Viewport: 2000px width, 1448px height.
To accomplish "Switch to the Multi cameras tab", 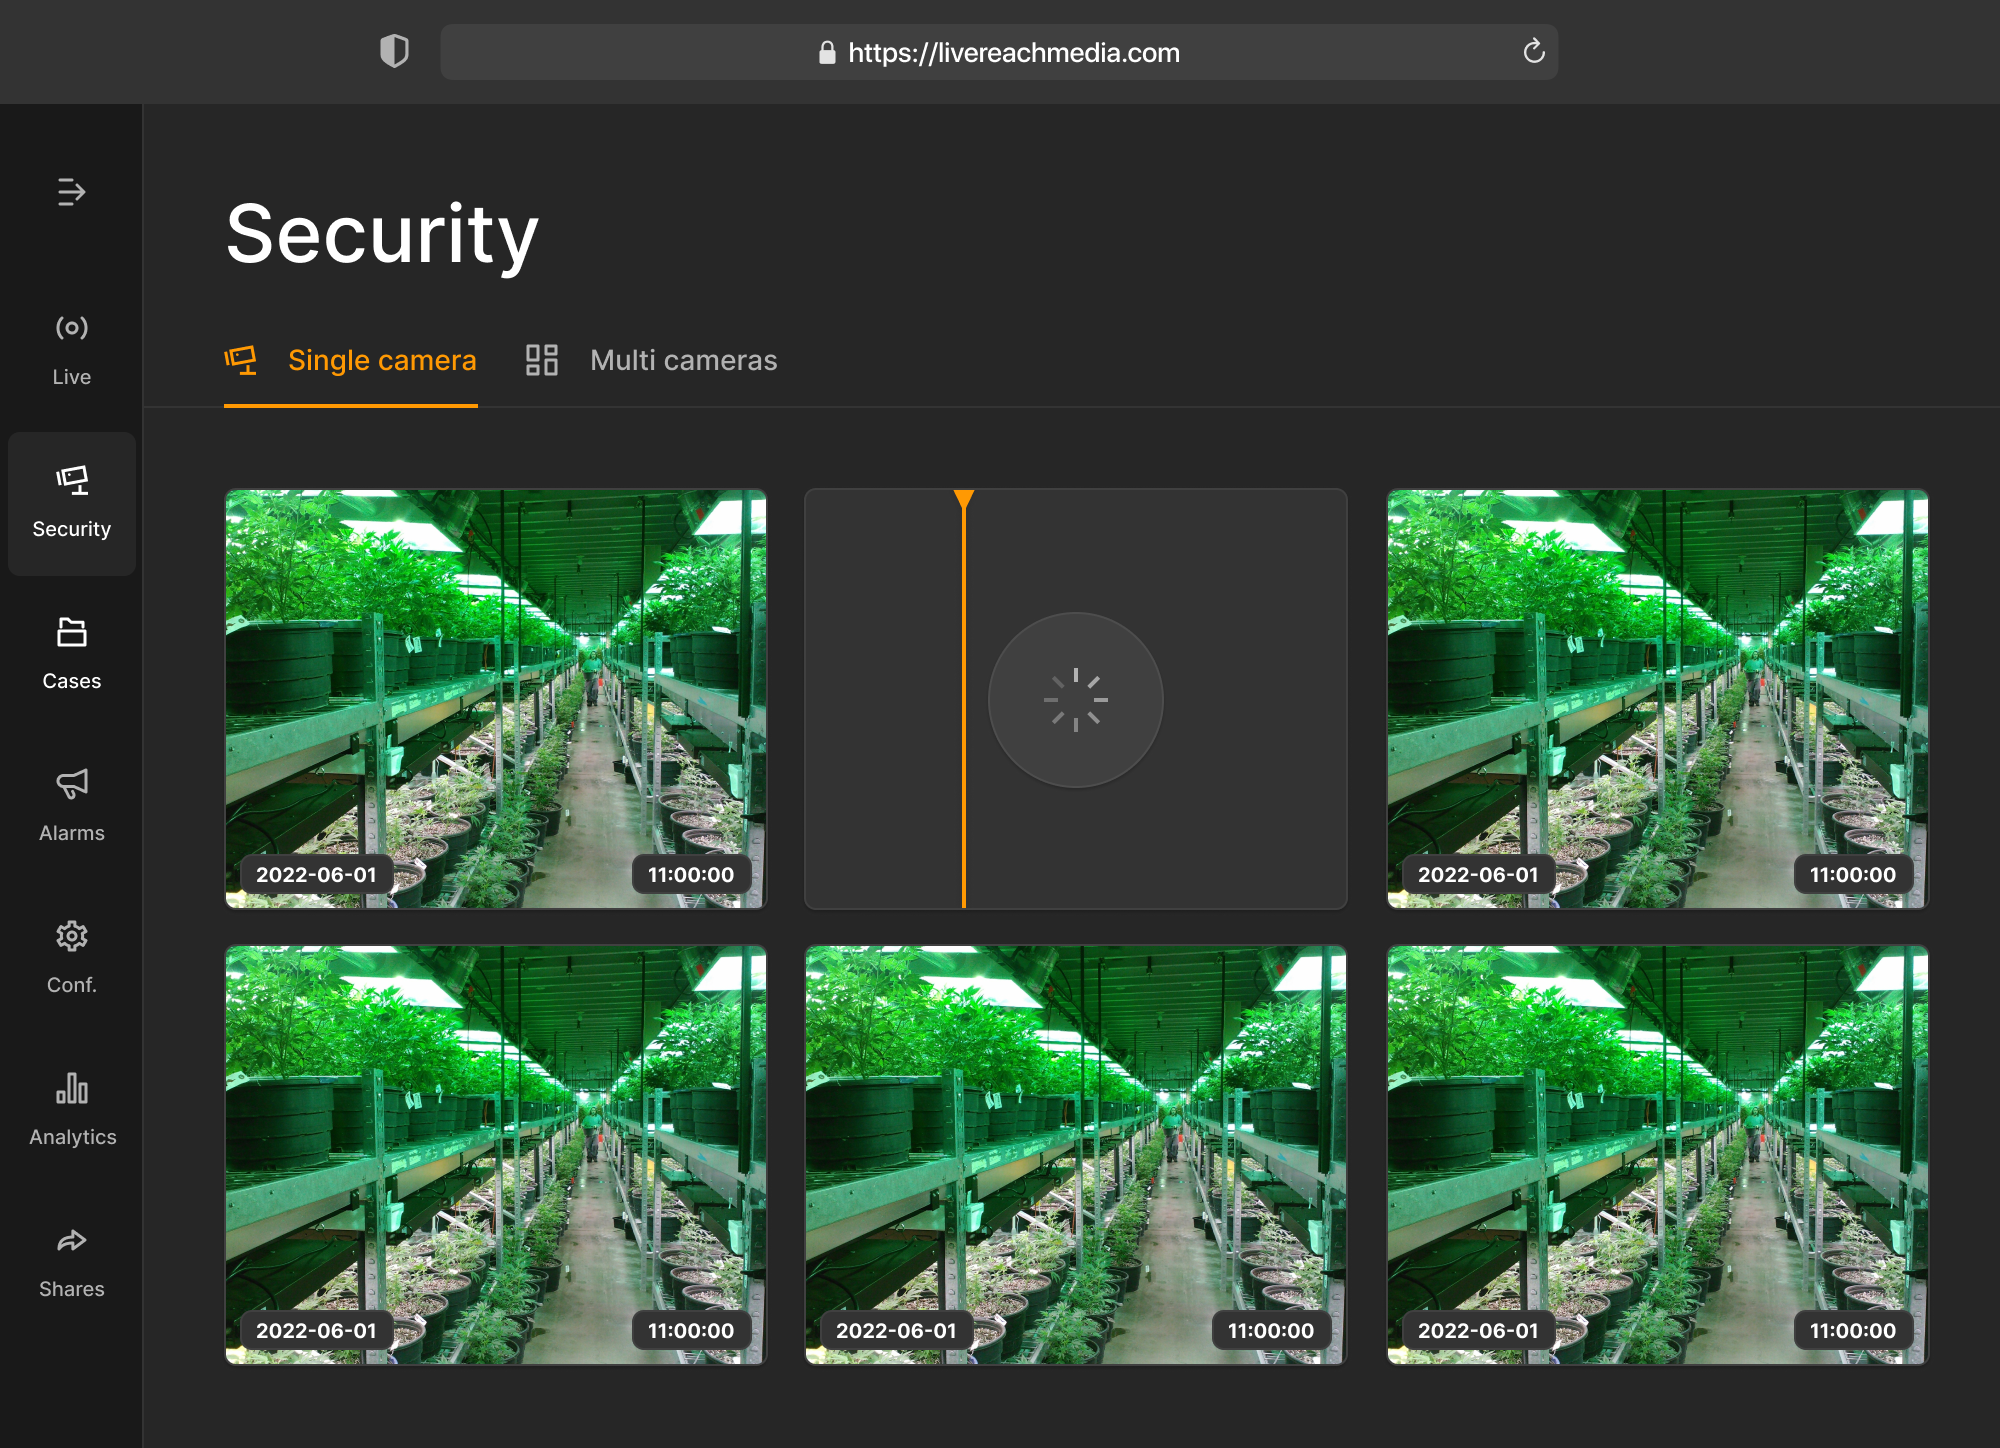I will [x=652, y=360].
